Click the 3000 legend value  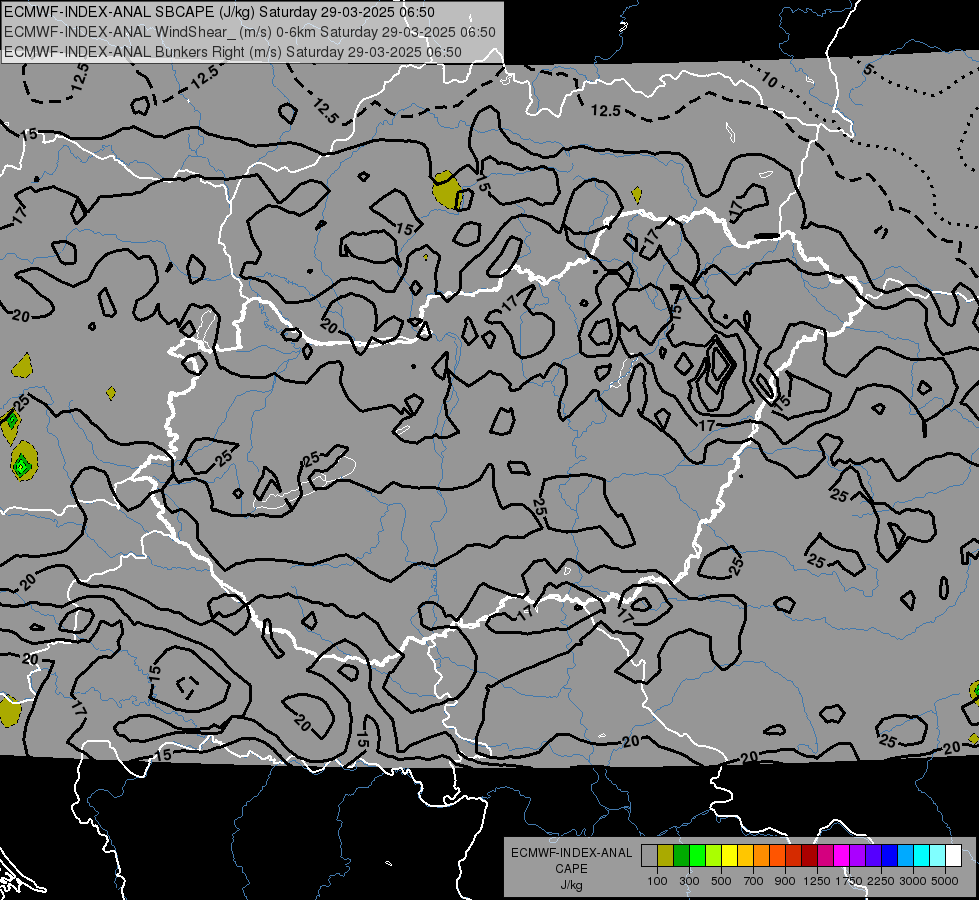[x=913, y=881]
